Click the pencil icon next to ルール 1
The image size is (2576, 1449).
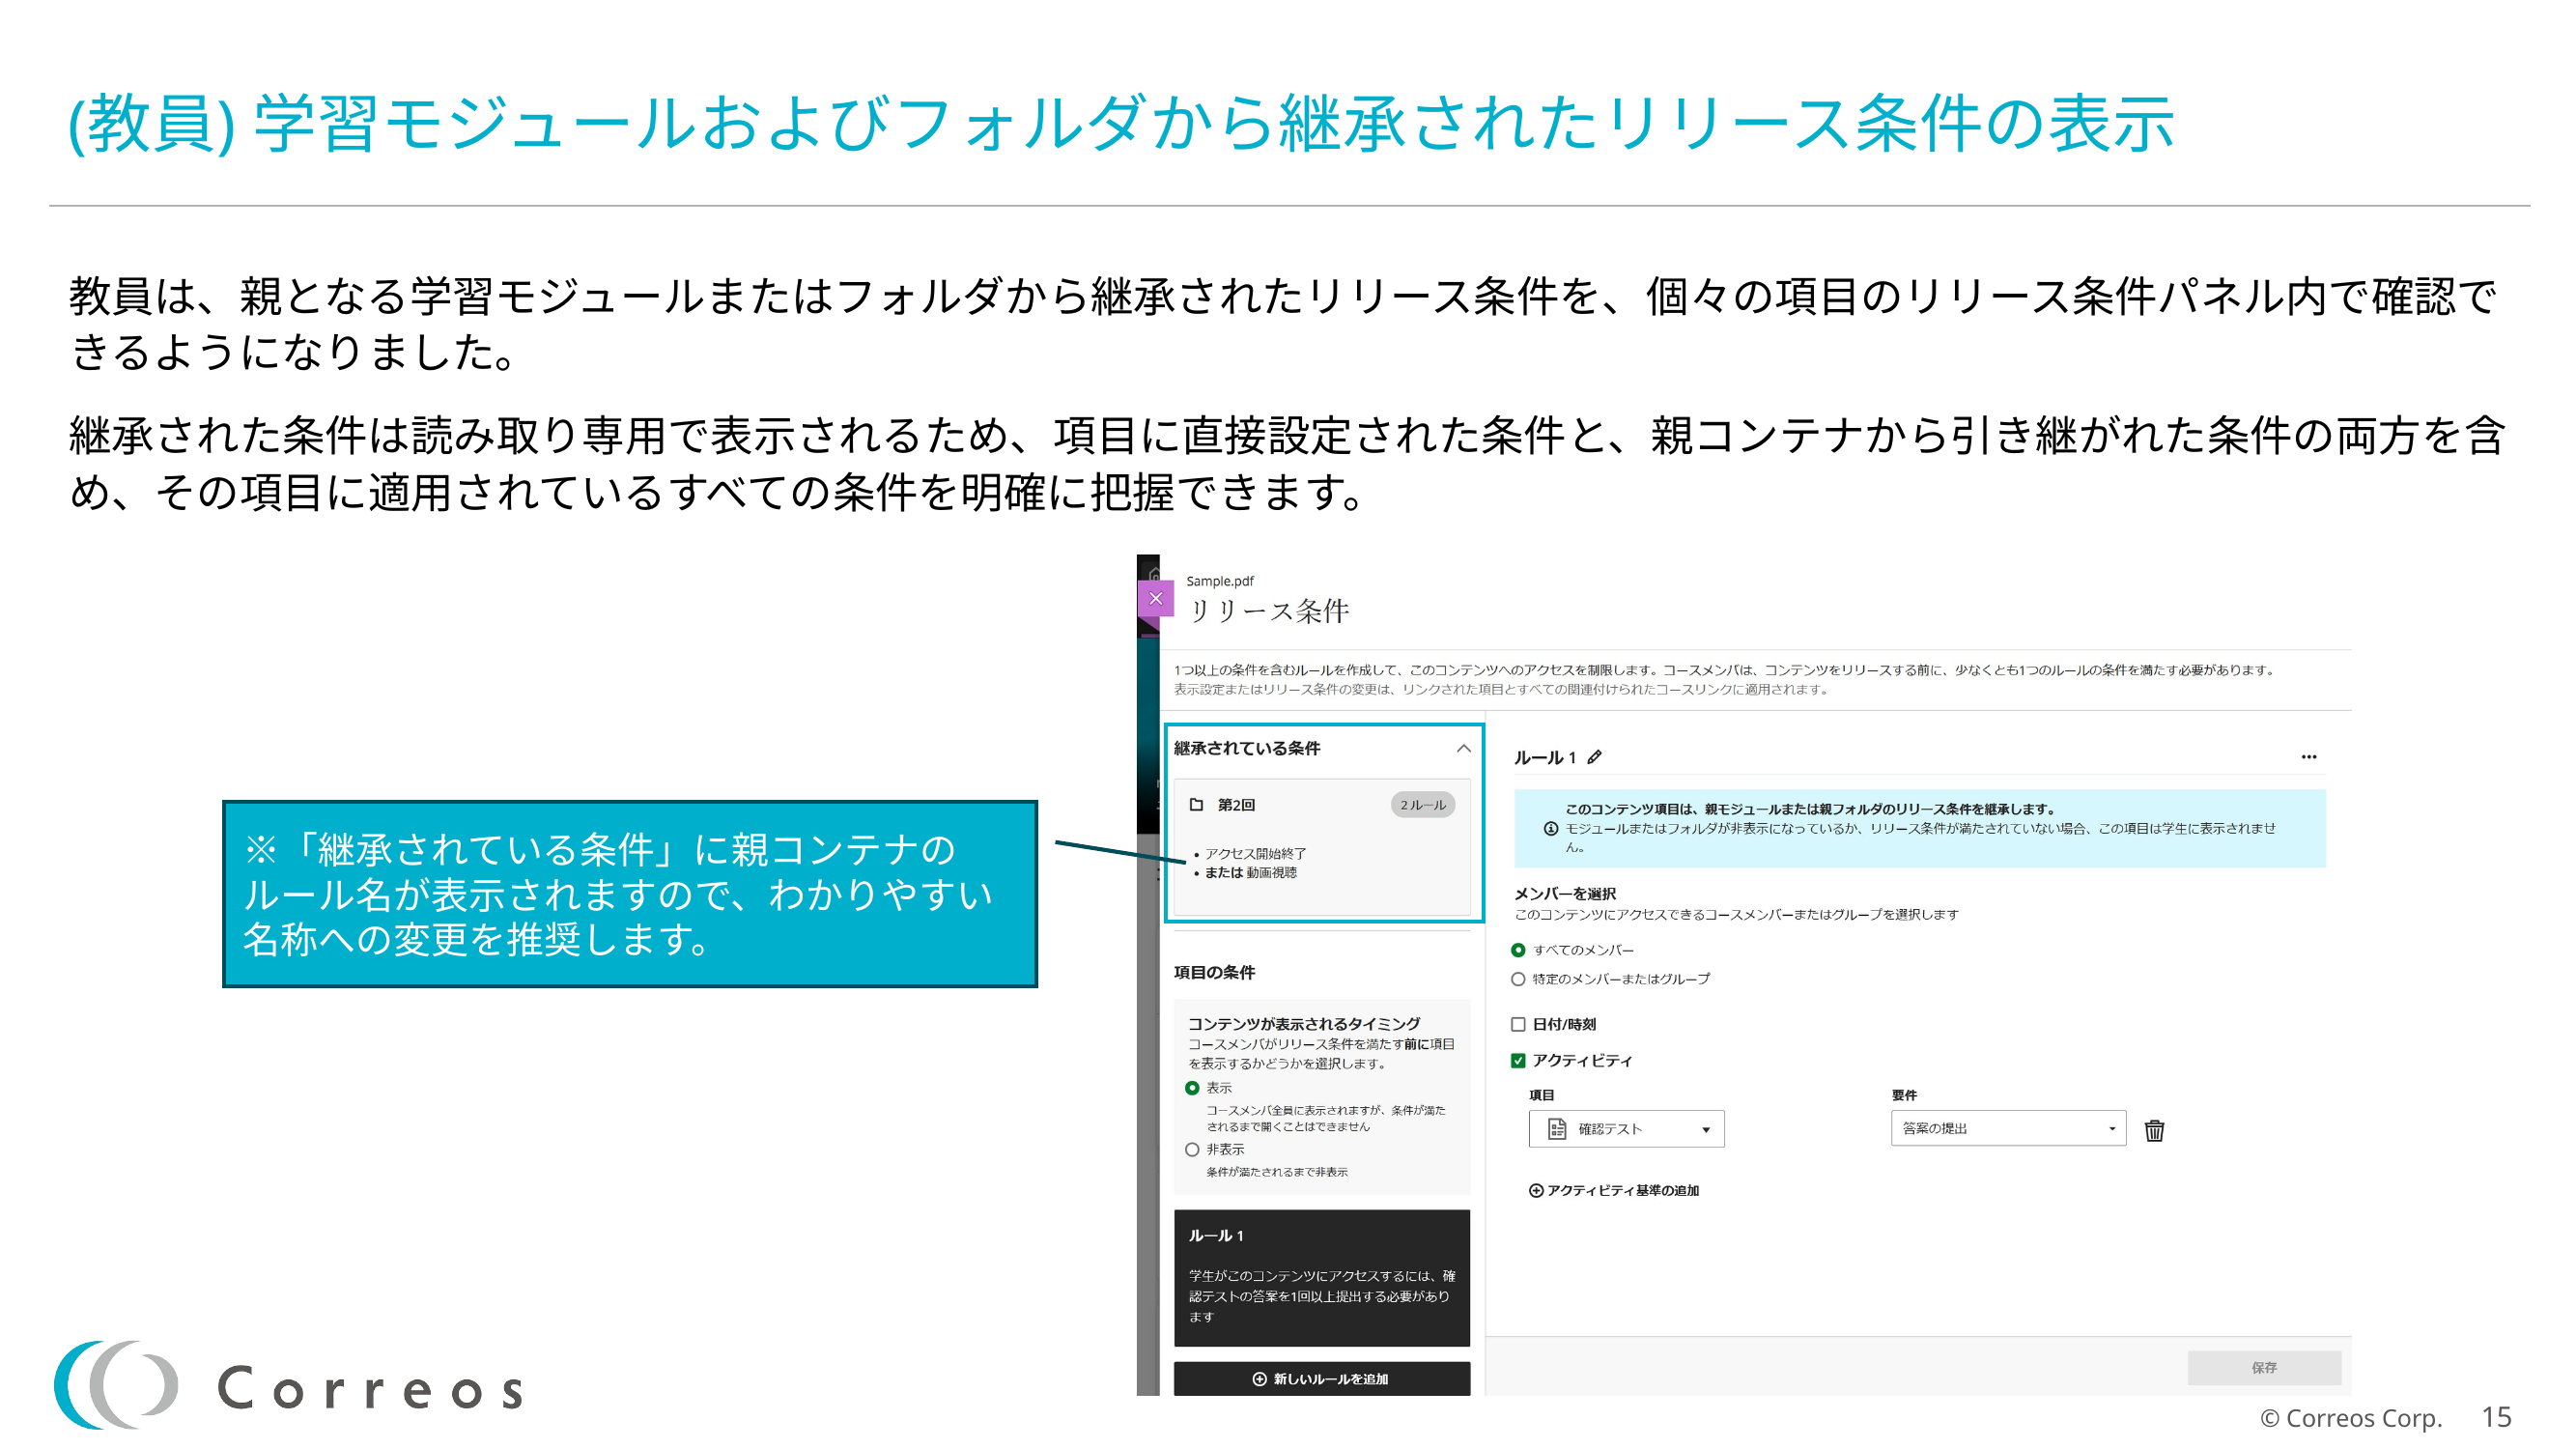pyautogui.click(x=1594, y=757)
